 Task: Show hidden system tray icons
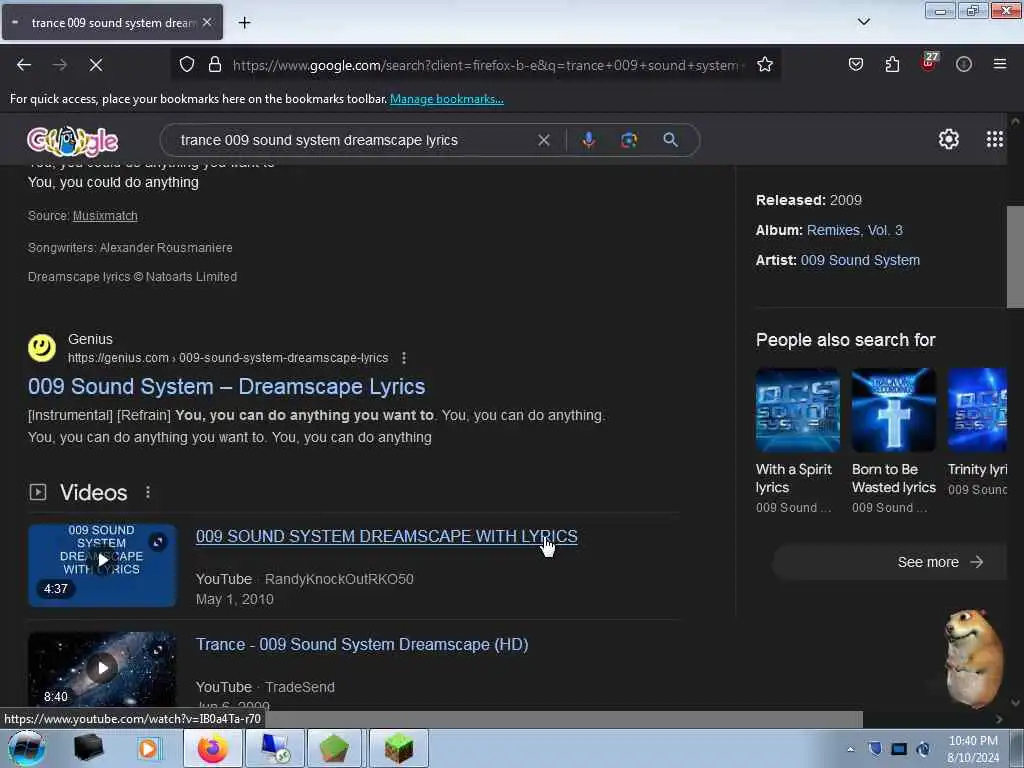(850, 749)
